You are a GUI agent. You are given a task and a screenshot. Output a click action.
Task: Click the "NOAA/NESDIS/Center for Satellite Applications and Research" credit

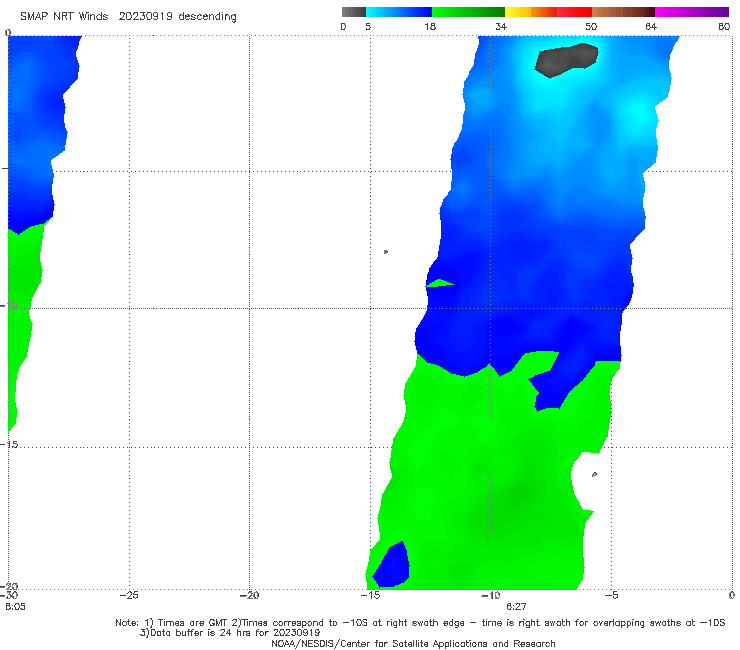click(x=413, y=643)
